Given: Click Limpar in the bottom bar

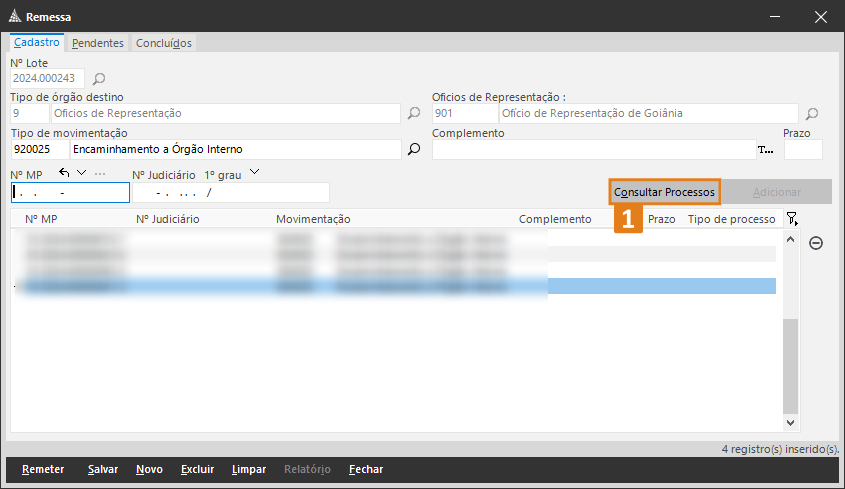Looking at the screenshot, I should [x=249, y=470].
